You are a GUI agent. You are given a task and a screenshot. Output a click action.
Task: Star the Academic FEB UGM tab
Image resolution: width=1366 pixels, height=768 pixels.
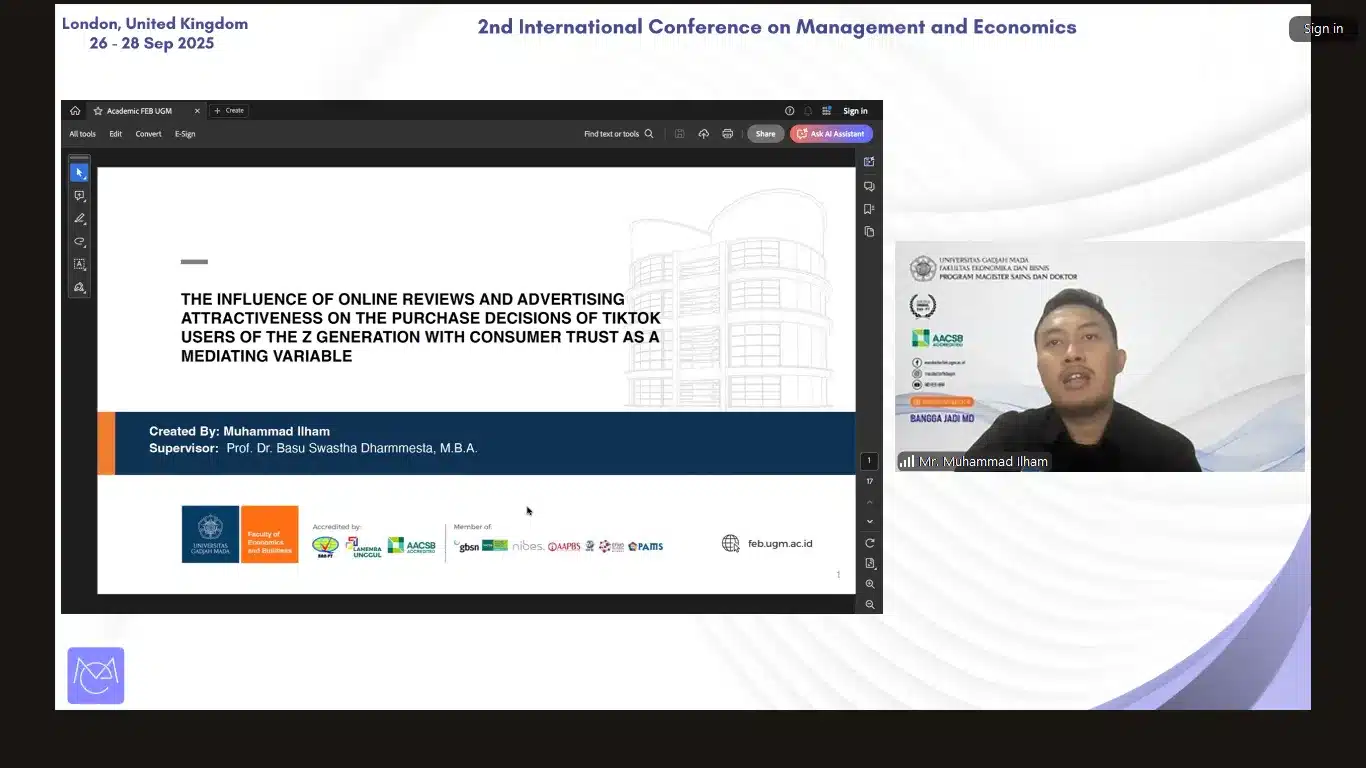(x=98, y=111)
